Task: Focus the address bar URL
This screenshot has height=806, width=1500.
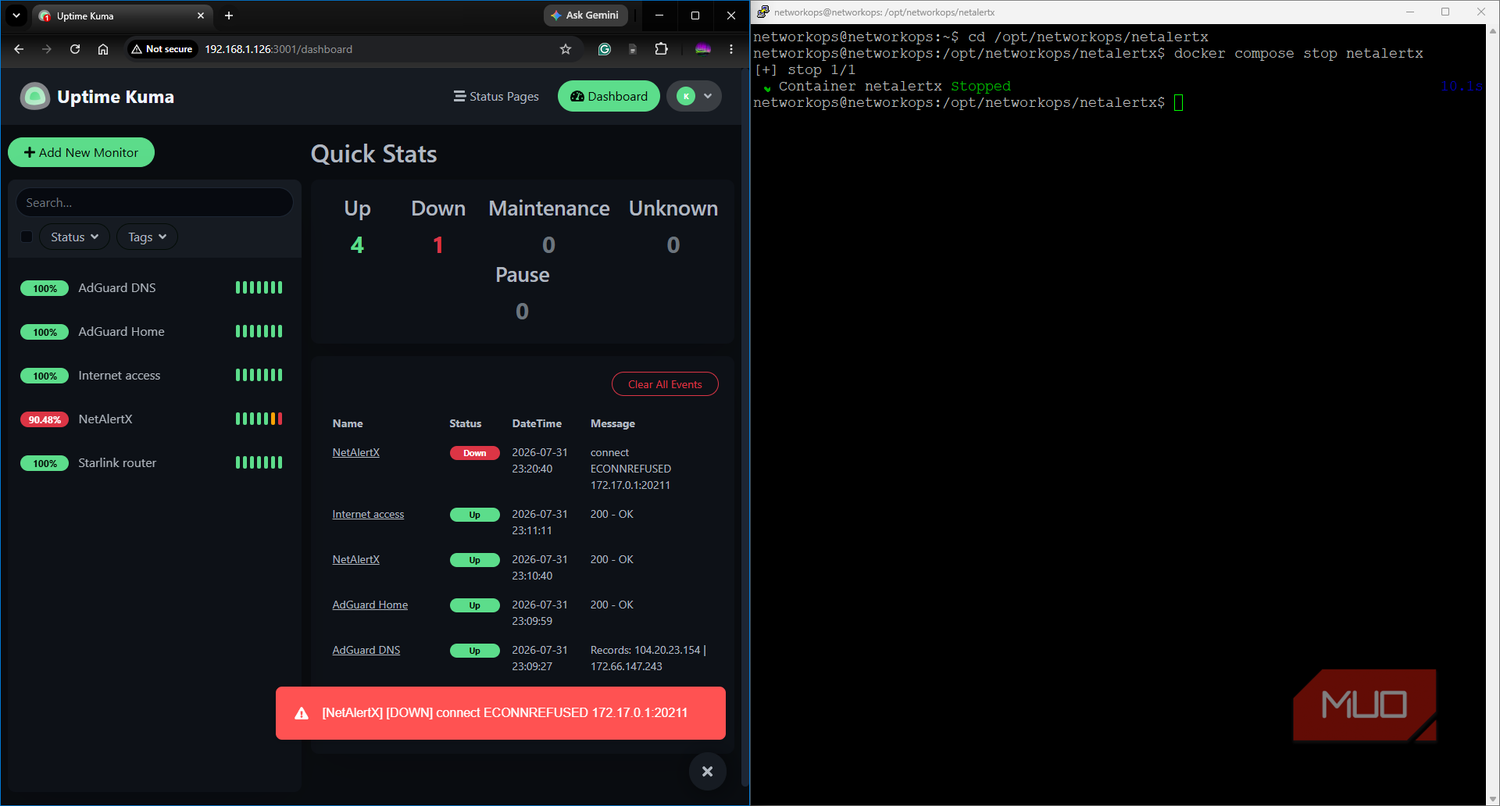Action: [278, 49]
